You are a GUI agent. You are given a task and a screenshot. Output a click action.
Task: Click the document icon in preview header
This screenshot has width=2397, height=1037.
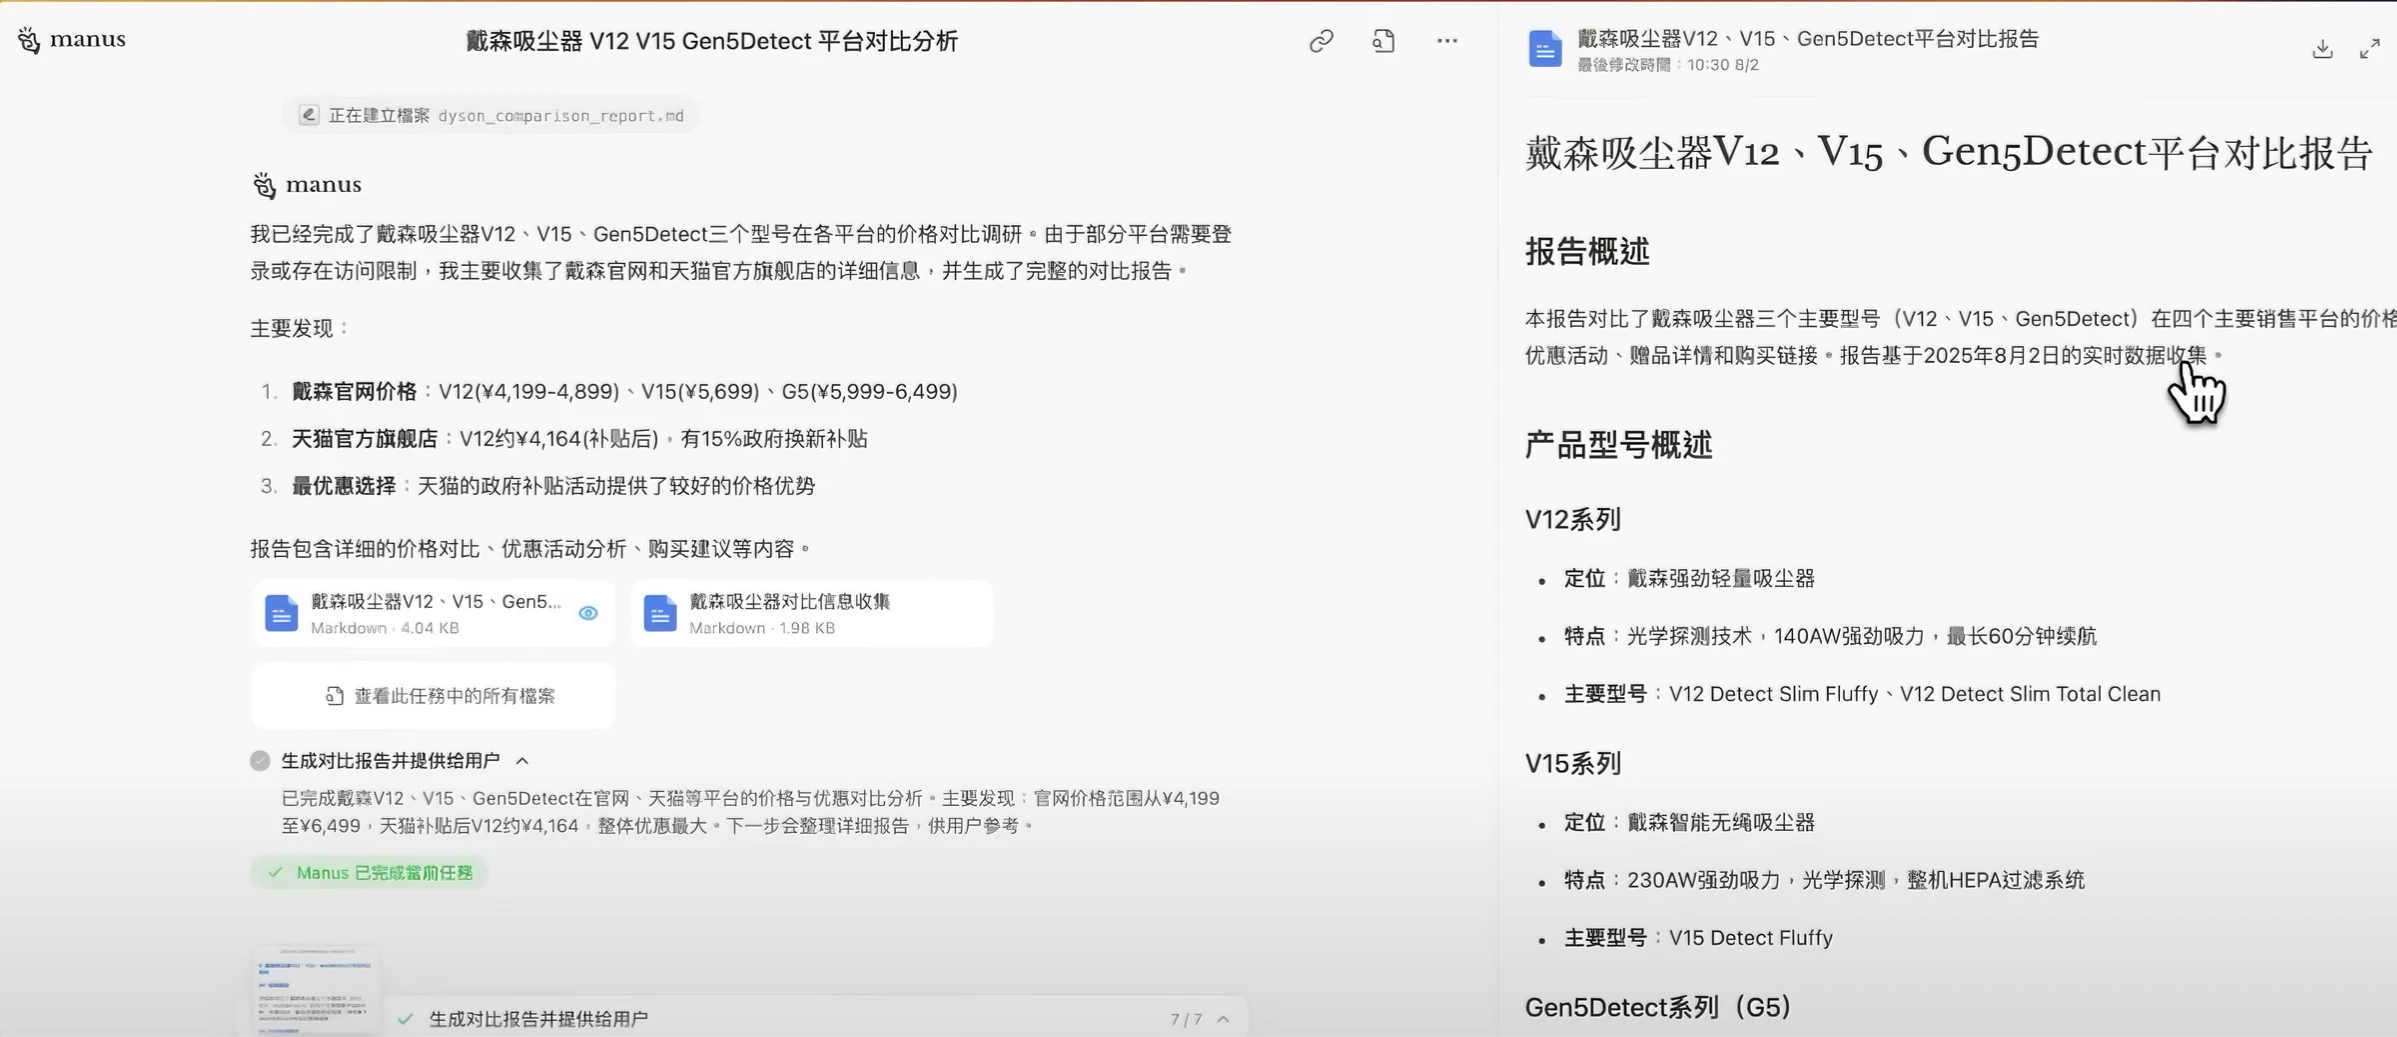click(1545, 48)
